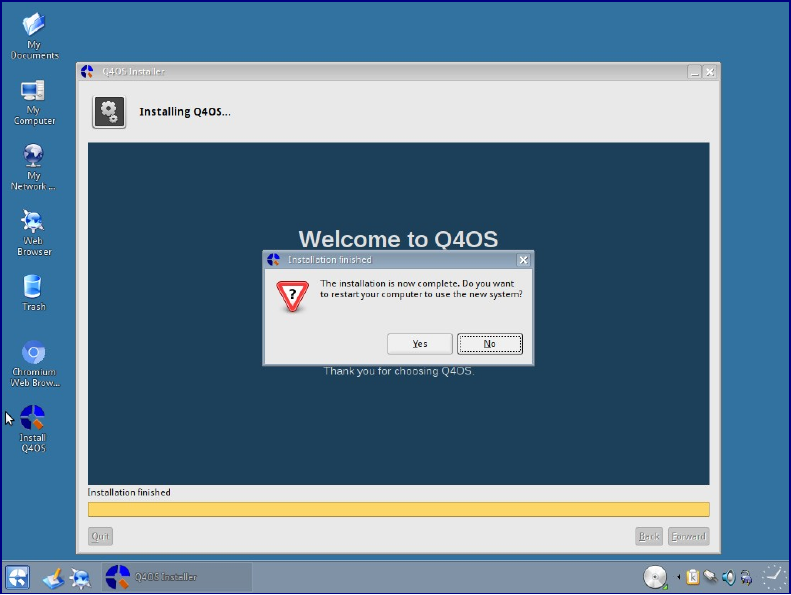Open the My Documents desktop icon
The width and height of the screenshot is (791, 595).
[34, 35]
